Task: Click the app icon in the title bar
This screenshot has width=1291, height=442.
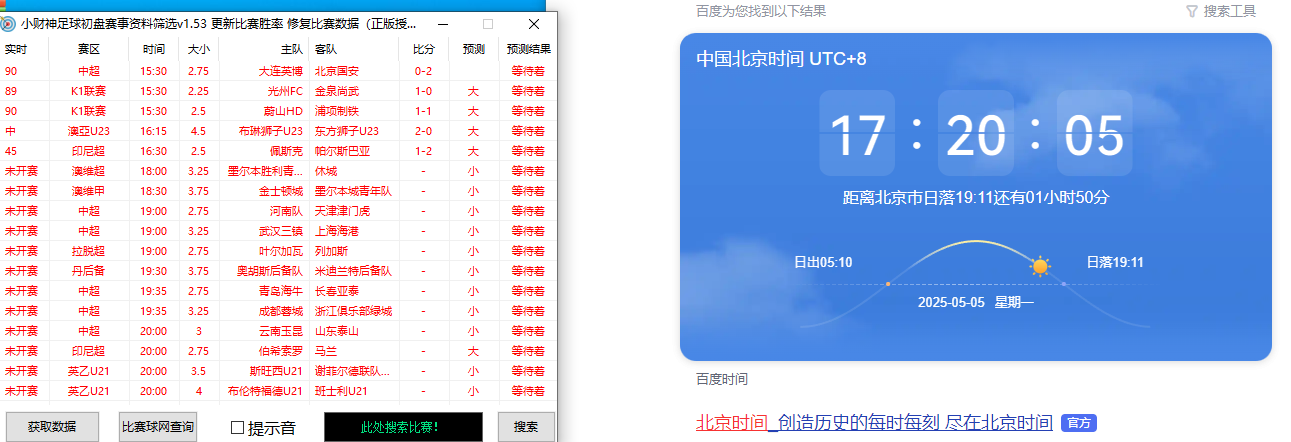Action: pos(9,24)
